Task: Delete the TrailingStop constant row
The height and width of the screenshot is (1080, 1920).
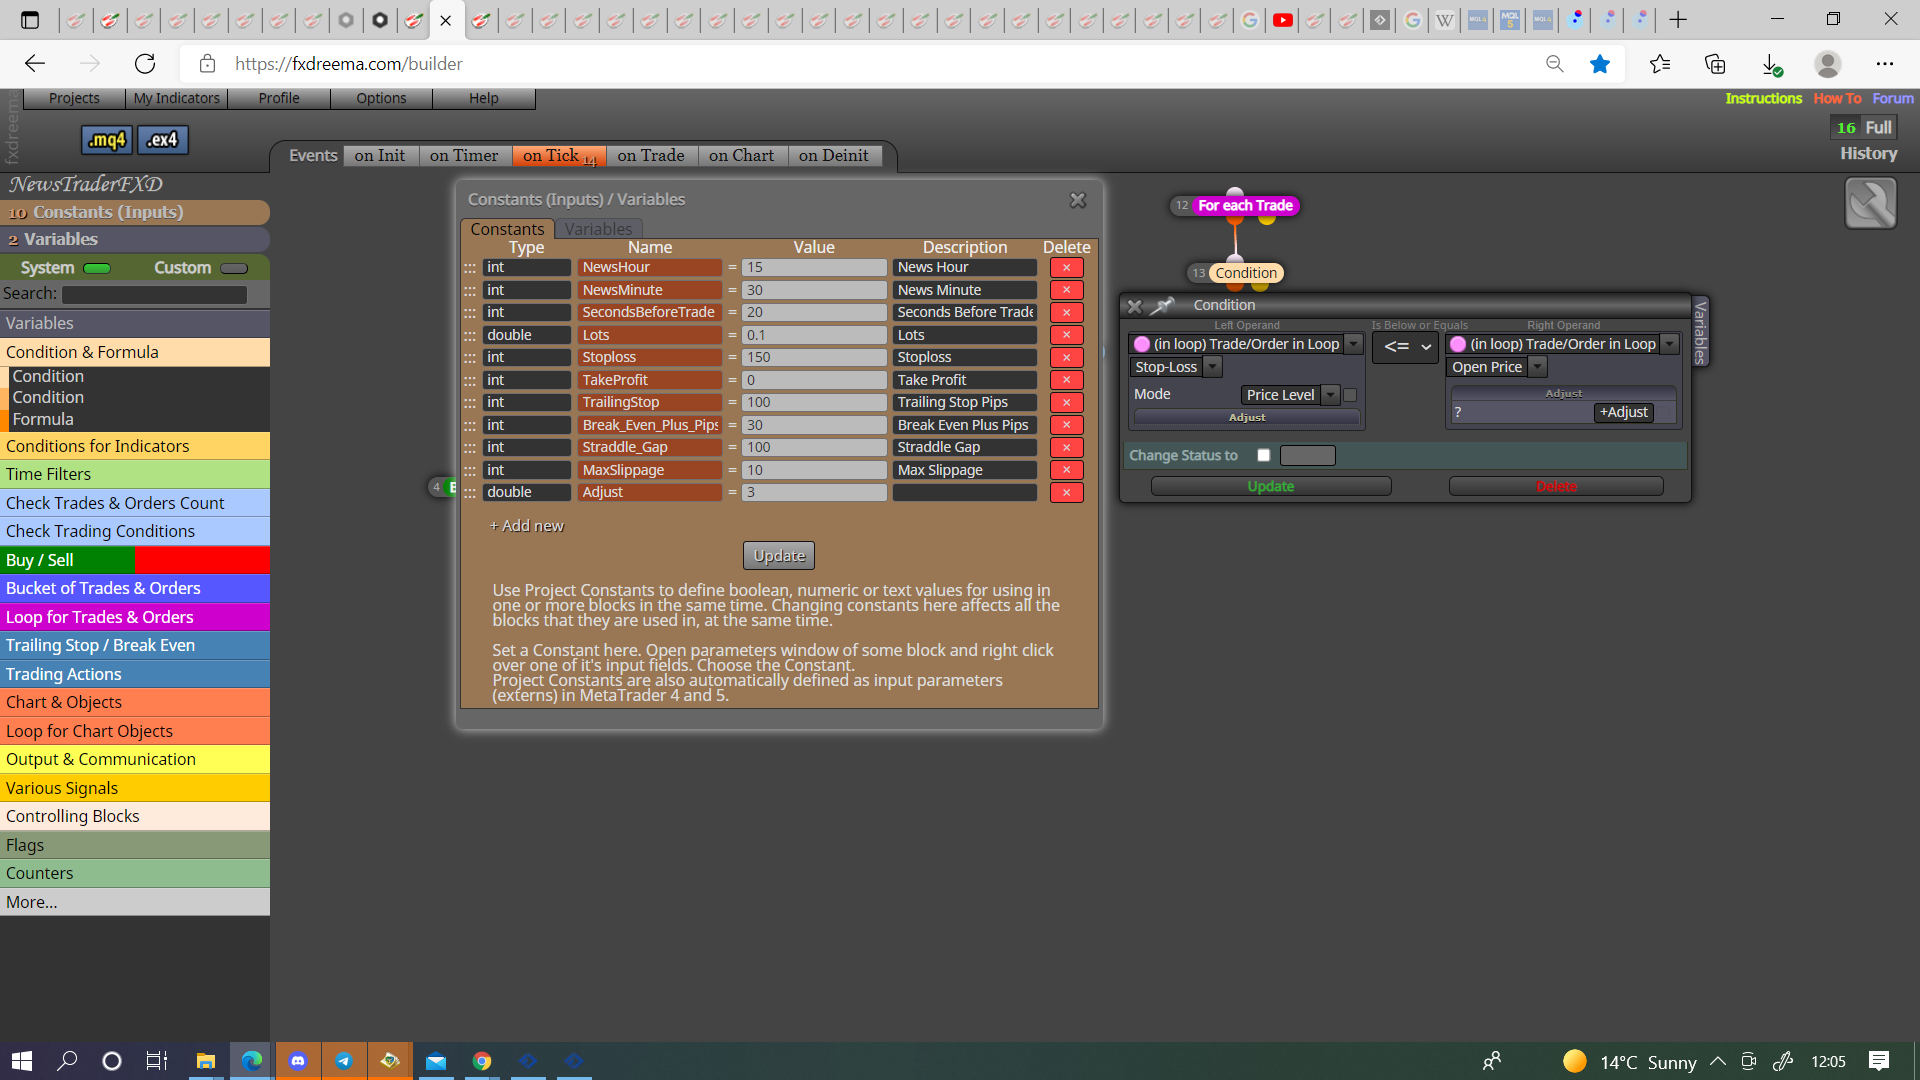Action: tap(1066, 403)
